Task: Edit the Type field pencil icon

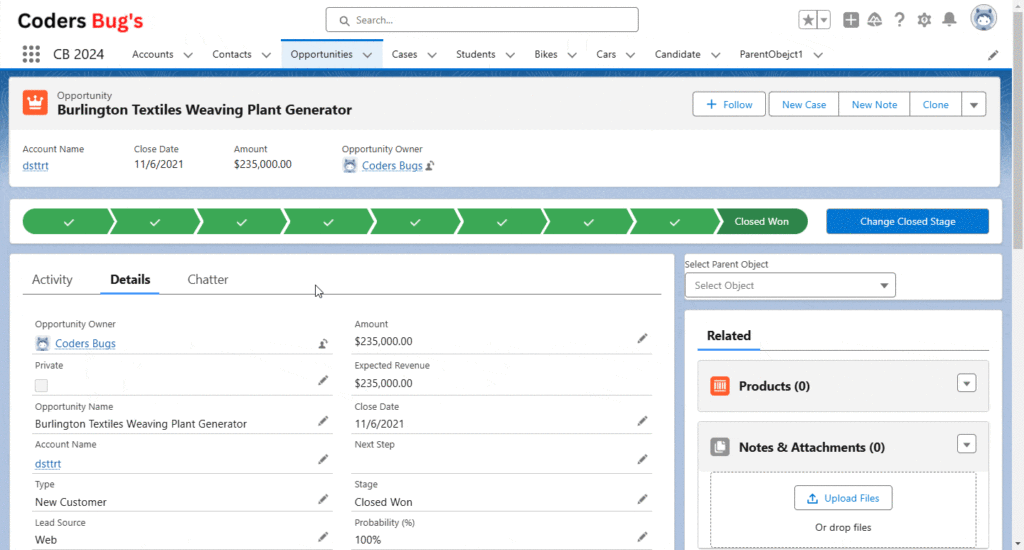Action: [323, 499]
